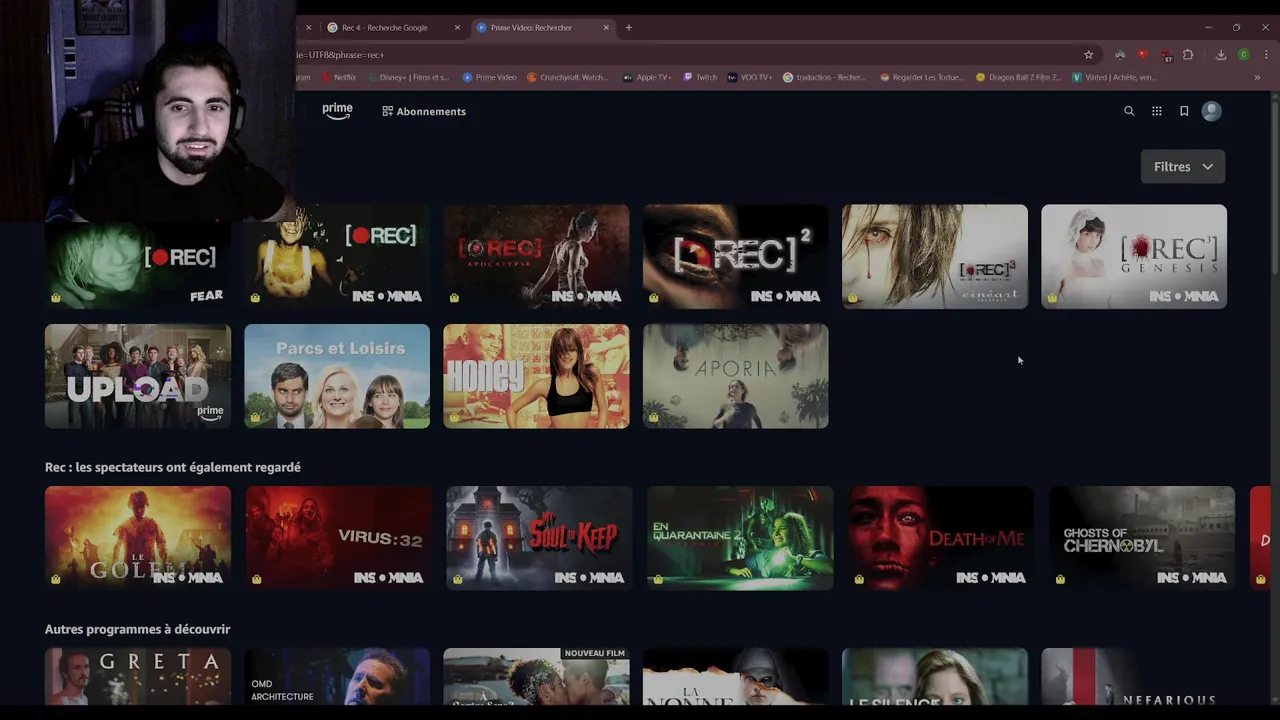Open the Le Golem thumbnail
The height and width of the screenshot is (720, 1280).
[x=138, y=538]
